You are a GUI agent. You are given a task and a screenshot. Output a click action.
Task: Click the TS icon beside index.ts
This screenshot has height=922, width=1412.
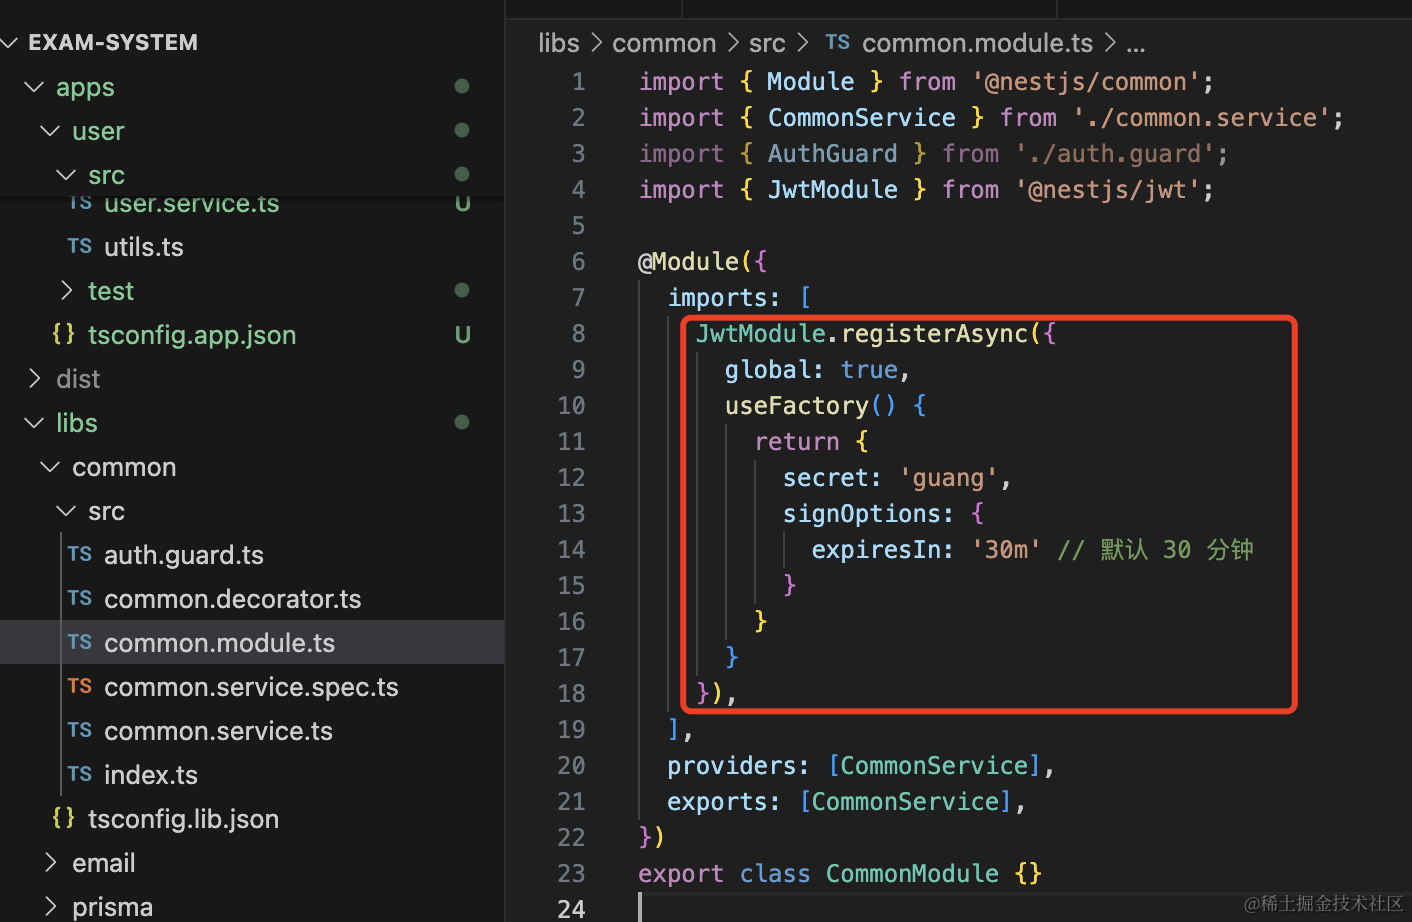point(80,774)
